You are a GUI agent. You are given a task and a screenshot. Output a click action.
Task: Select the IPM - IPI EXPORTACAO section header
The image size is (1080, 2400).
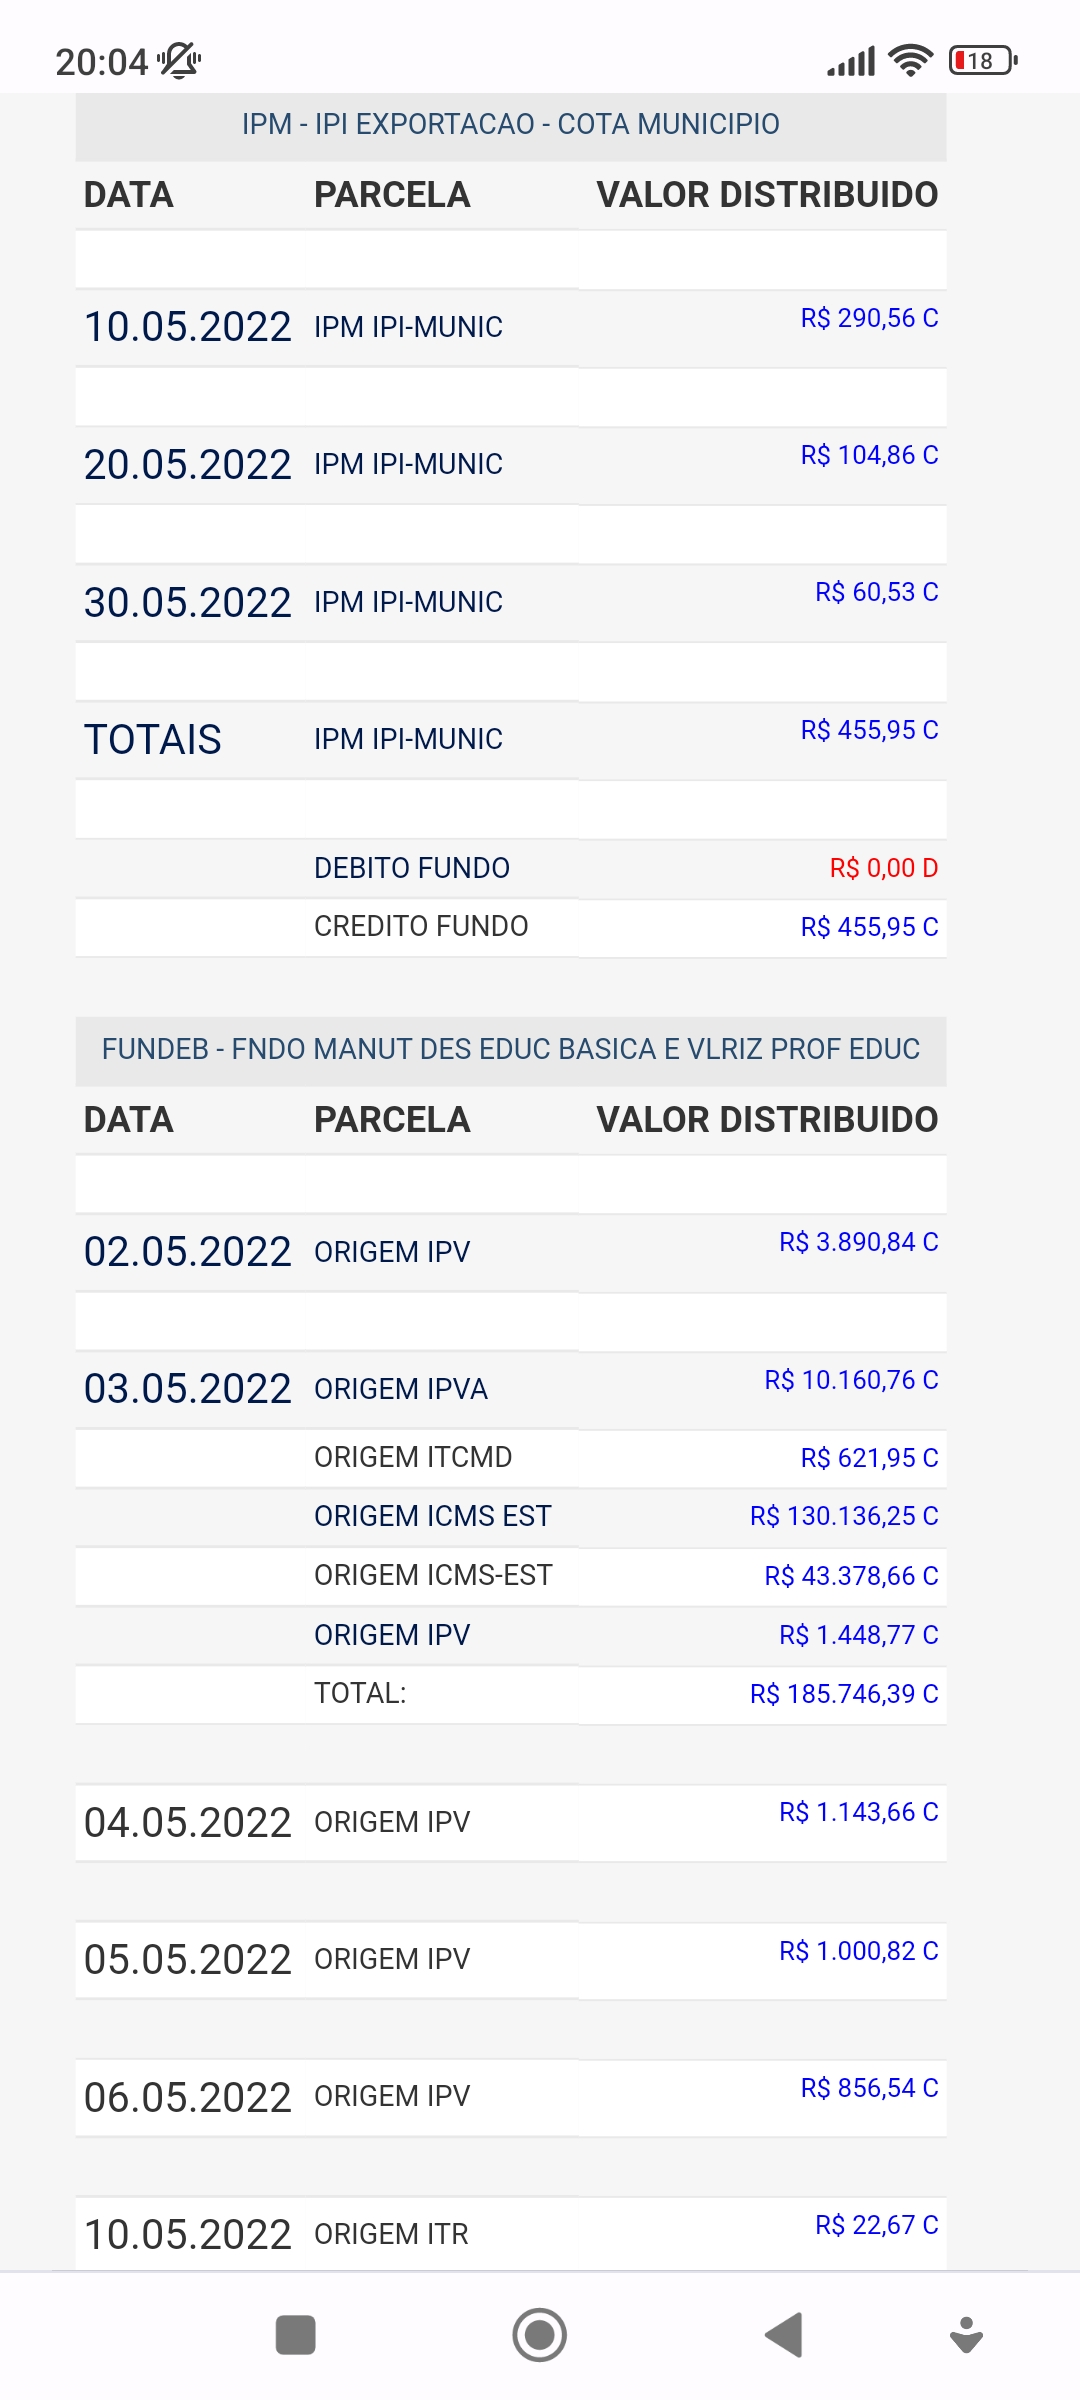(x=510, y=124)
